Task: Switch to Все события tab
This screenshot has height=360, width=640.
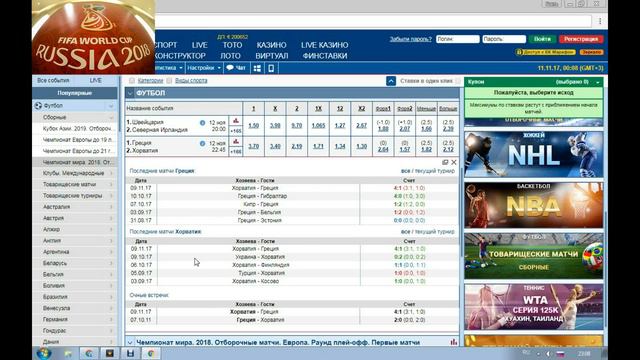Action: click(x=53, y=80)
